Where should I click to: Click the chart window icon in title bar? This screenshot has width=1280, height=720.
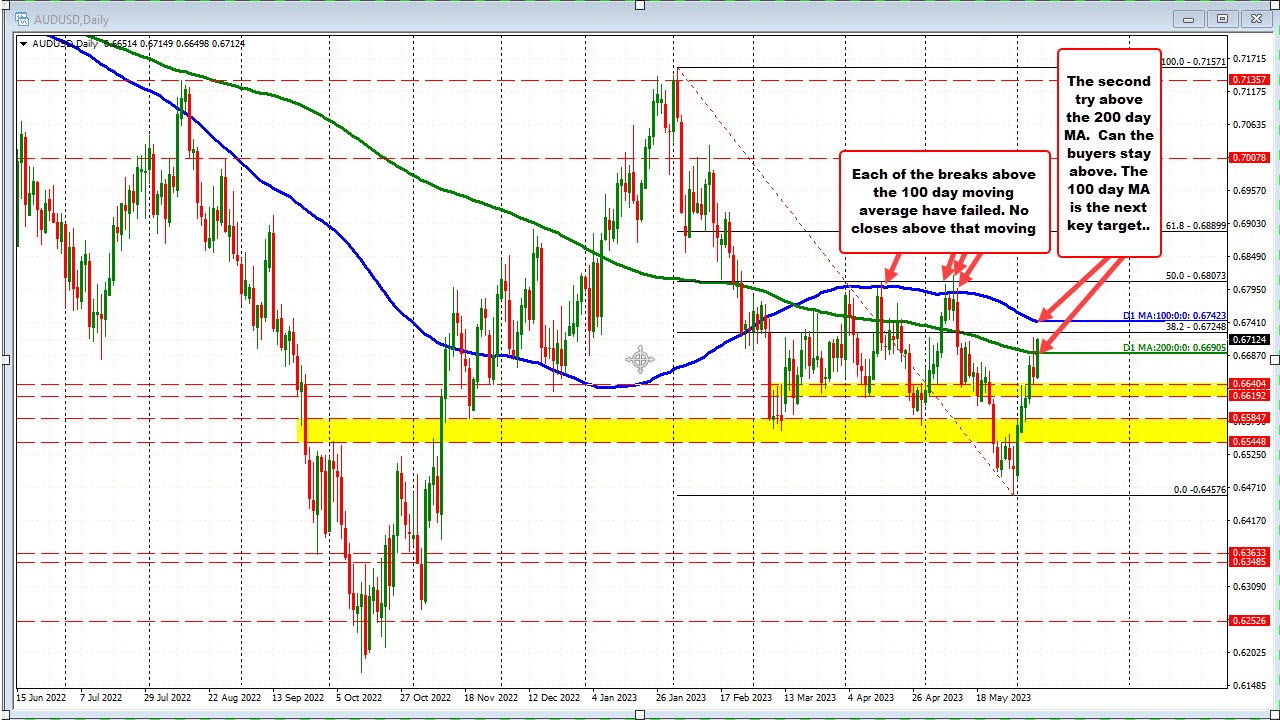pyautogui.click(x=22, y=18)
